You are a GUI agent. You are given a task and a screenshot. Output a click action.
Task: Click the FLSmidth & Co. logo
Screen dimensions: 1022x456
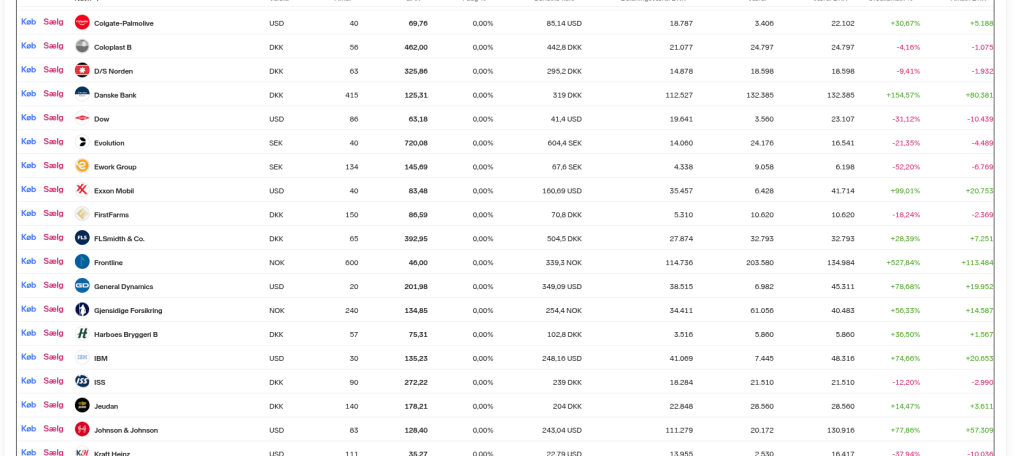[82, 238]
